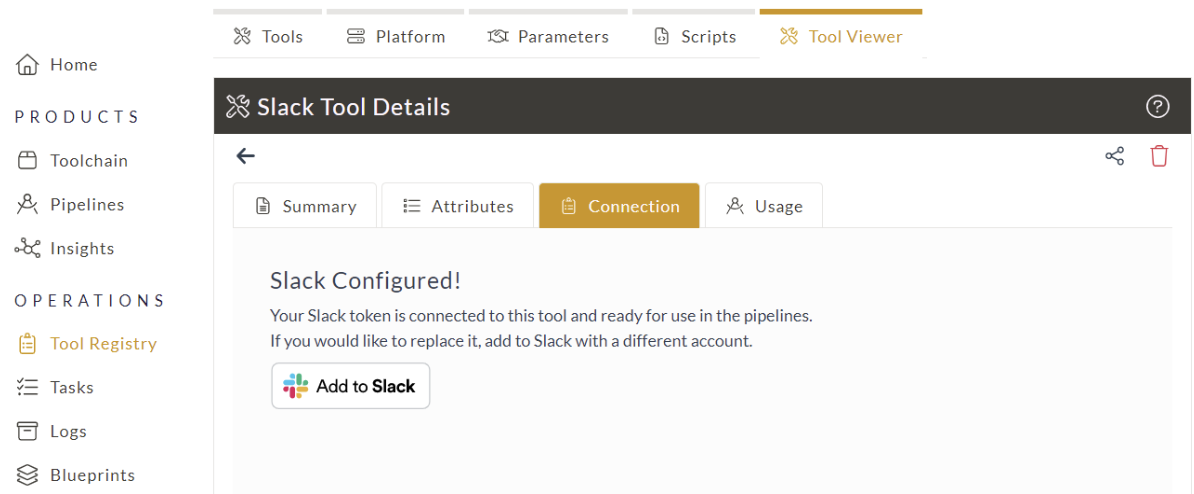Viewport: 1194px width, 494px height.
Task: Click the share icon for Slack tool
Action: tap(1114, 157)
